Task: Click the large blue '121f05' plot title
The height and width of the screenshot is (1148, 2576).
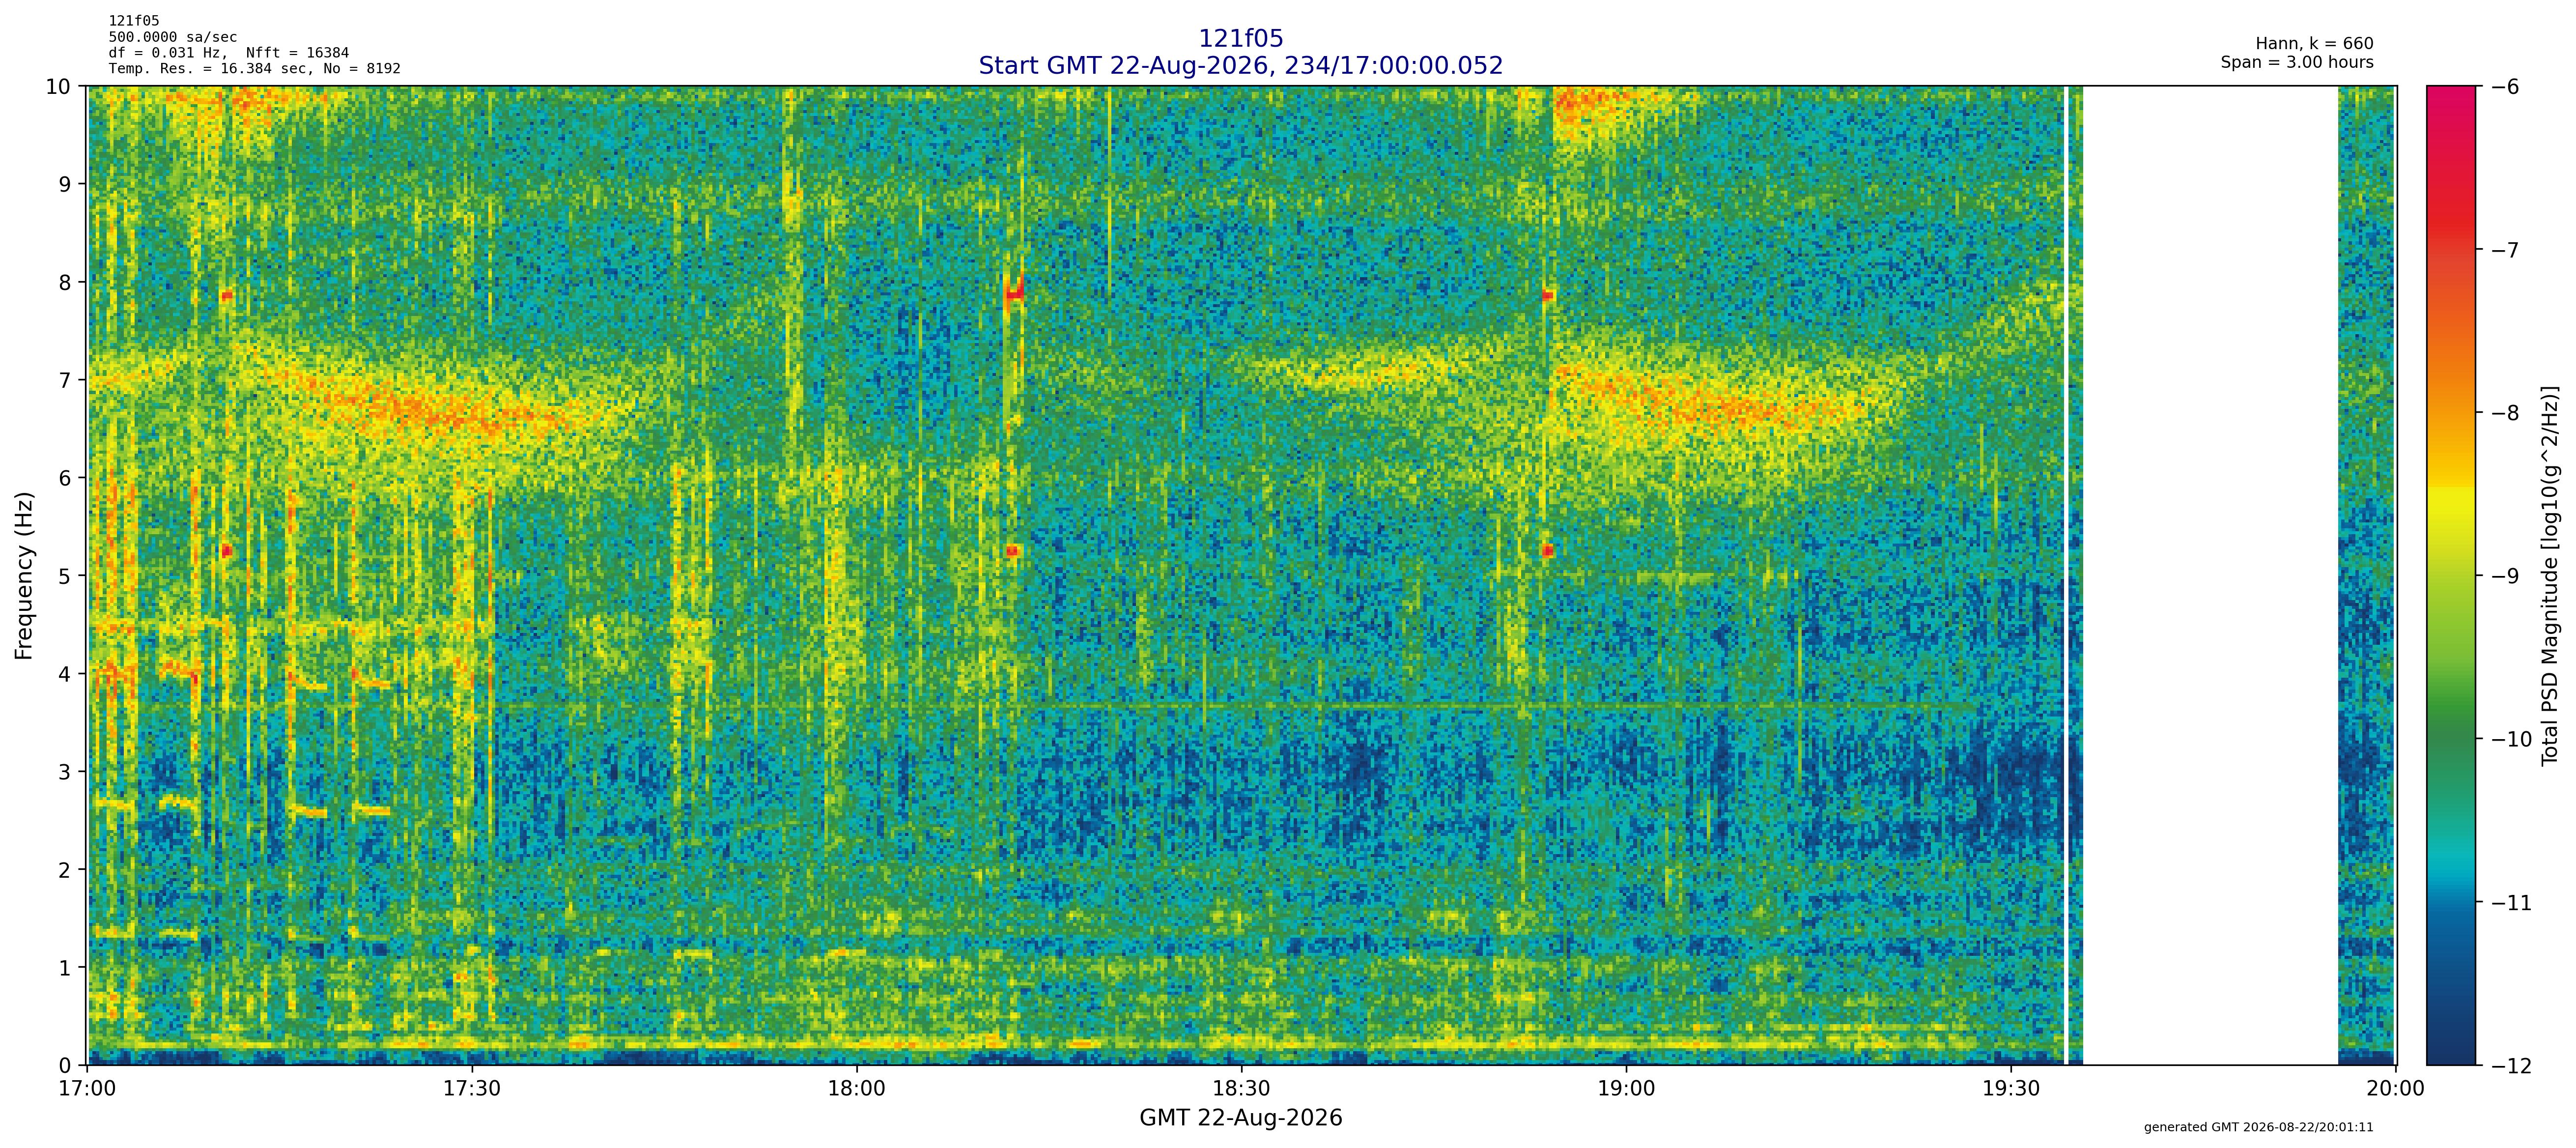Action: (x=1241, y=38)
